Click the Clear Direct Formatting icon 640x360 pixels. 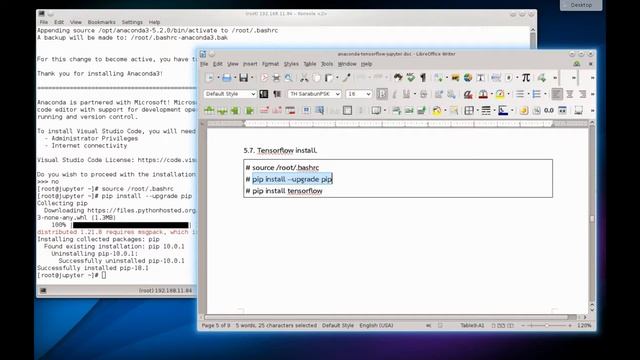click(468, 94)
